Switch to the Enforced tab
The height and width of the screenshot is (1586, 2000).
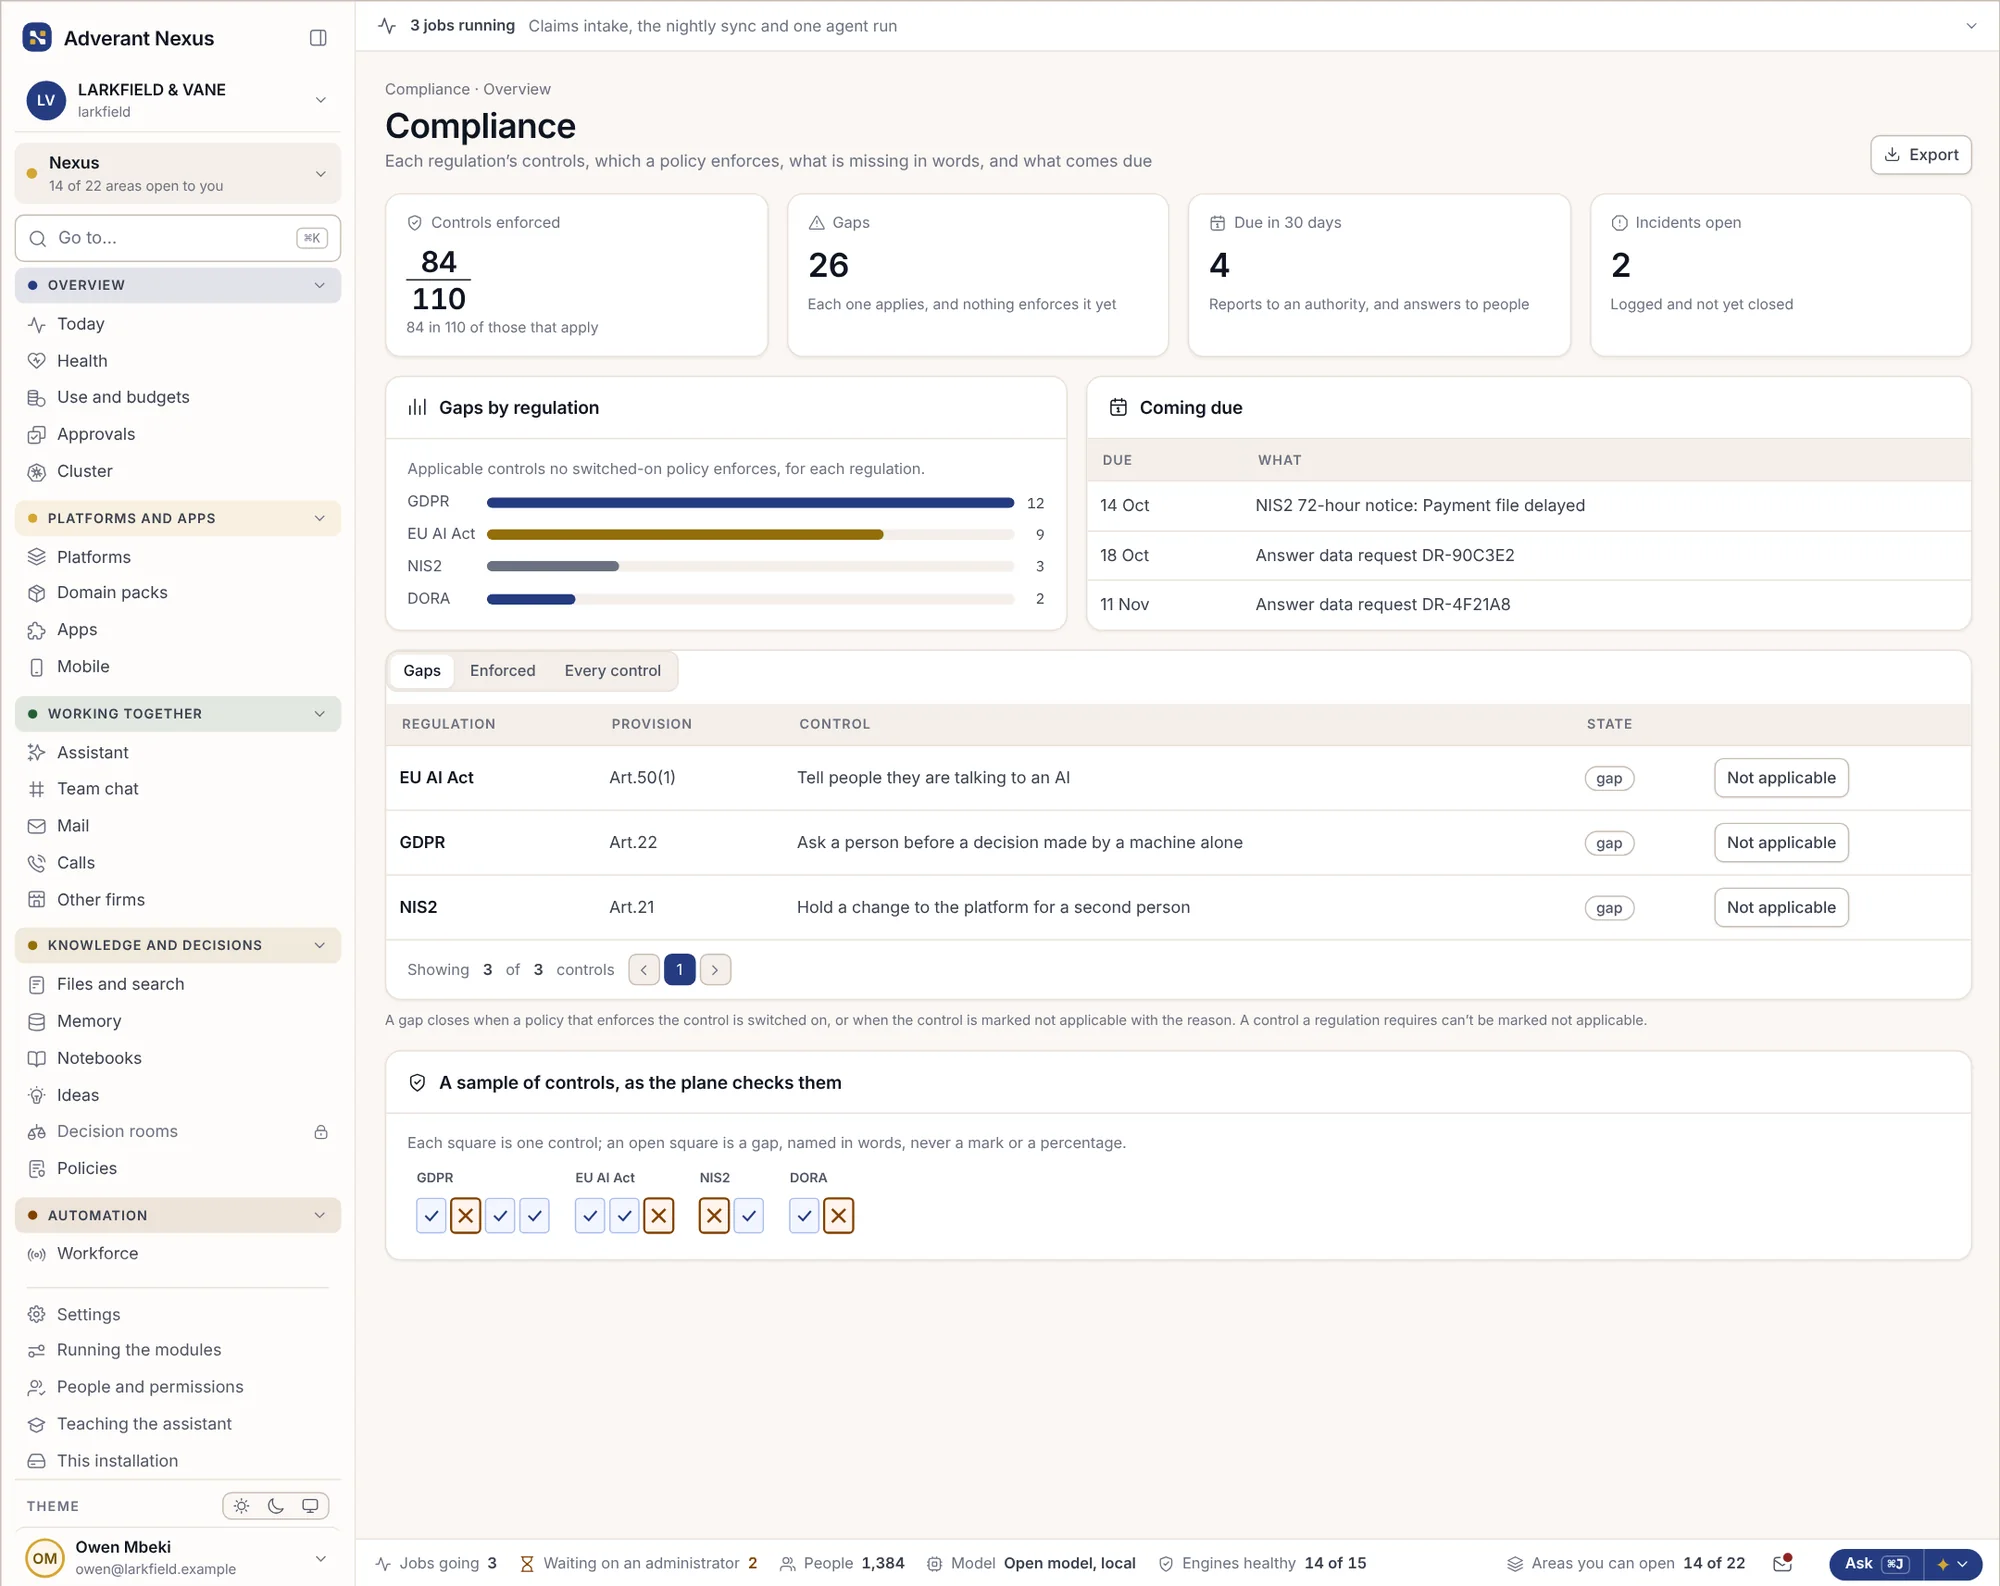503,671
